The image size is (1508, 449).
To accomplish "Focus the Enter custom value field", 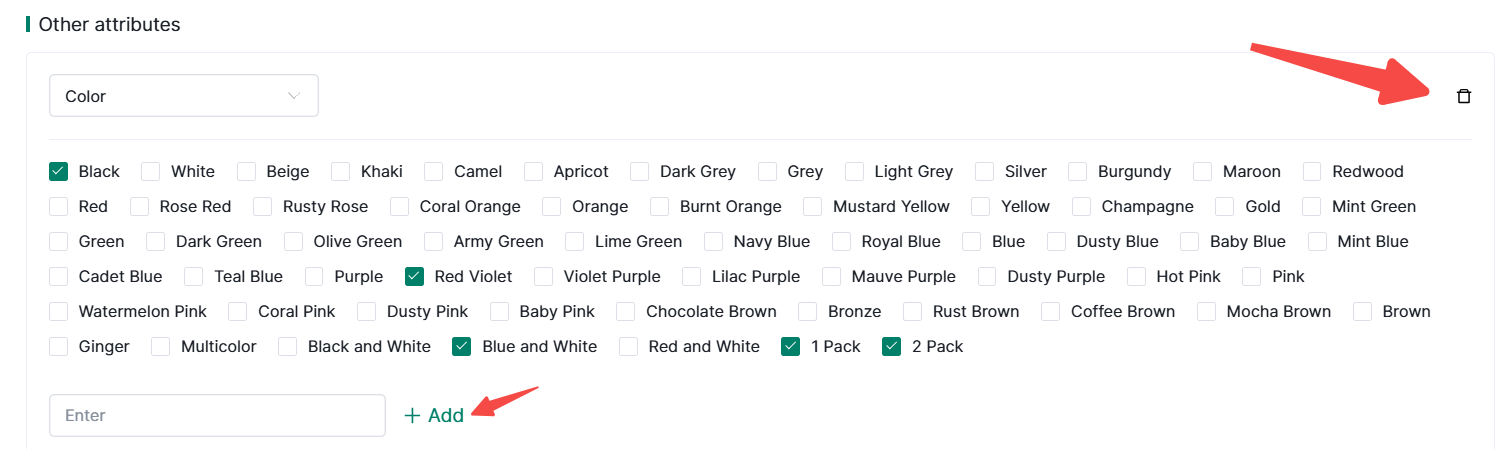I will [x=217, y=415].
